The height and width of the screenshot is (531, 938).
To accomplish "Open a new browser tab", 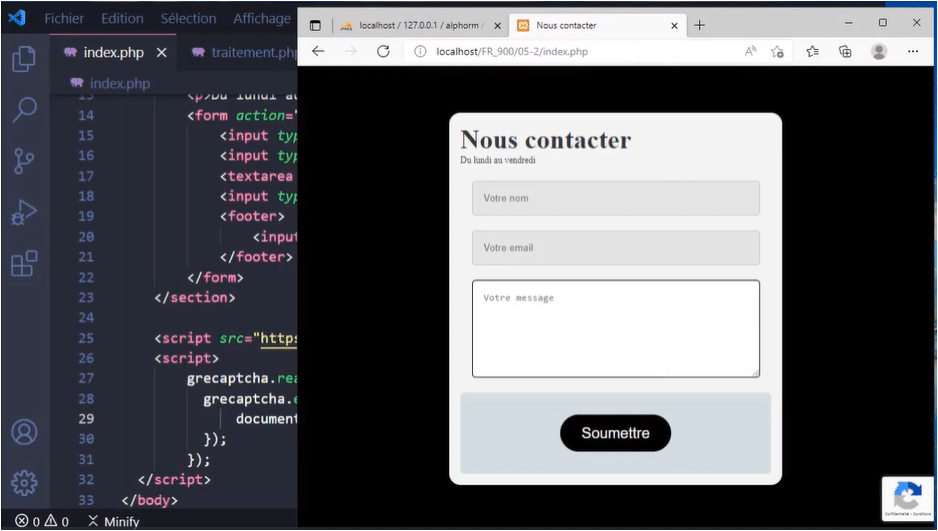I will (x=699, y=25).
